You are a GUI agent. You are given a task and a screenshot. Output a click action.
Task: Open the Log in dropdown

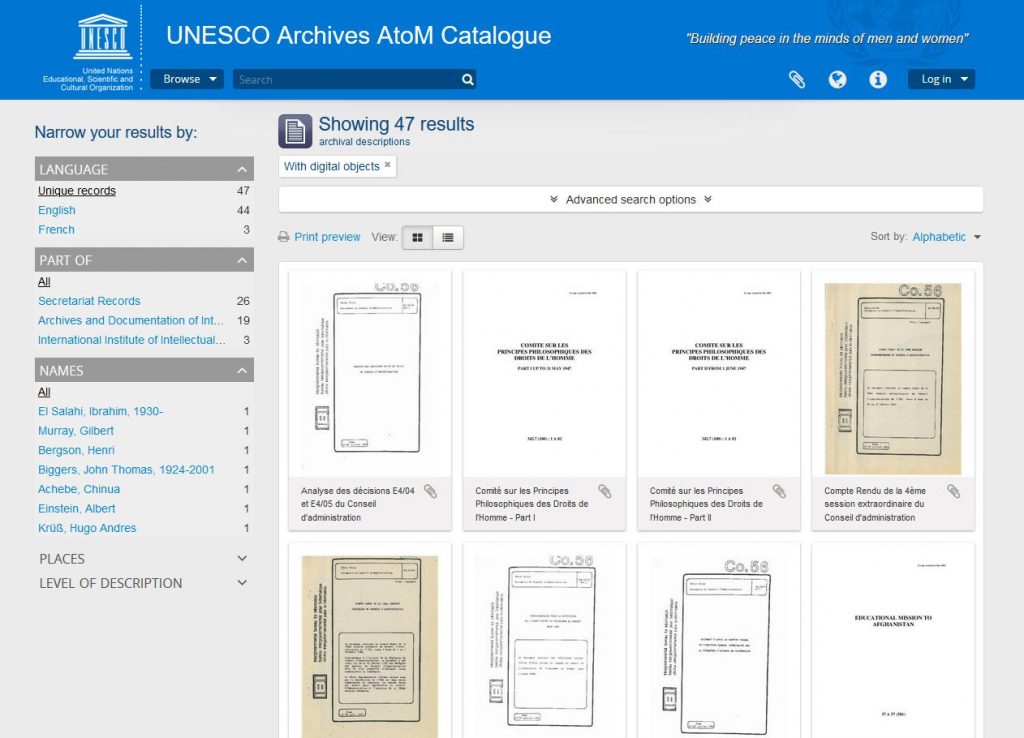[x=941, y=79]
